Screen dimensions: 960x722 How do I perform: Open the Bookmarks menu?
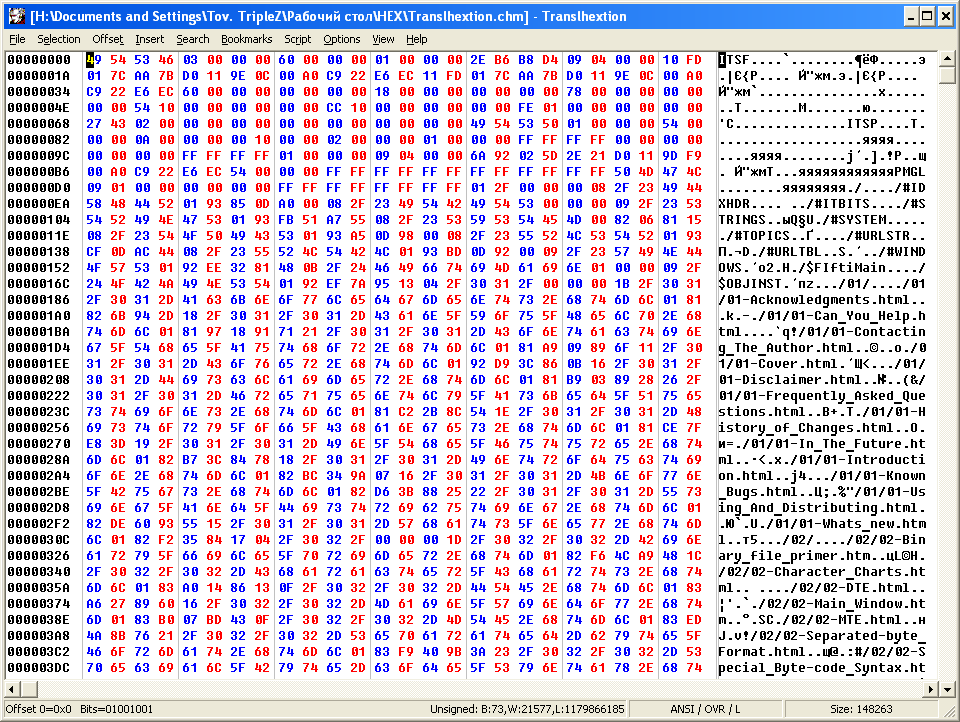(x=247, y=39)
